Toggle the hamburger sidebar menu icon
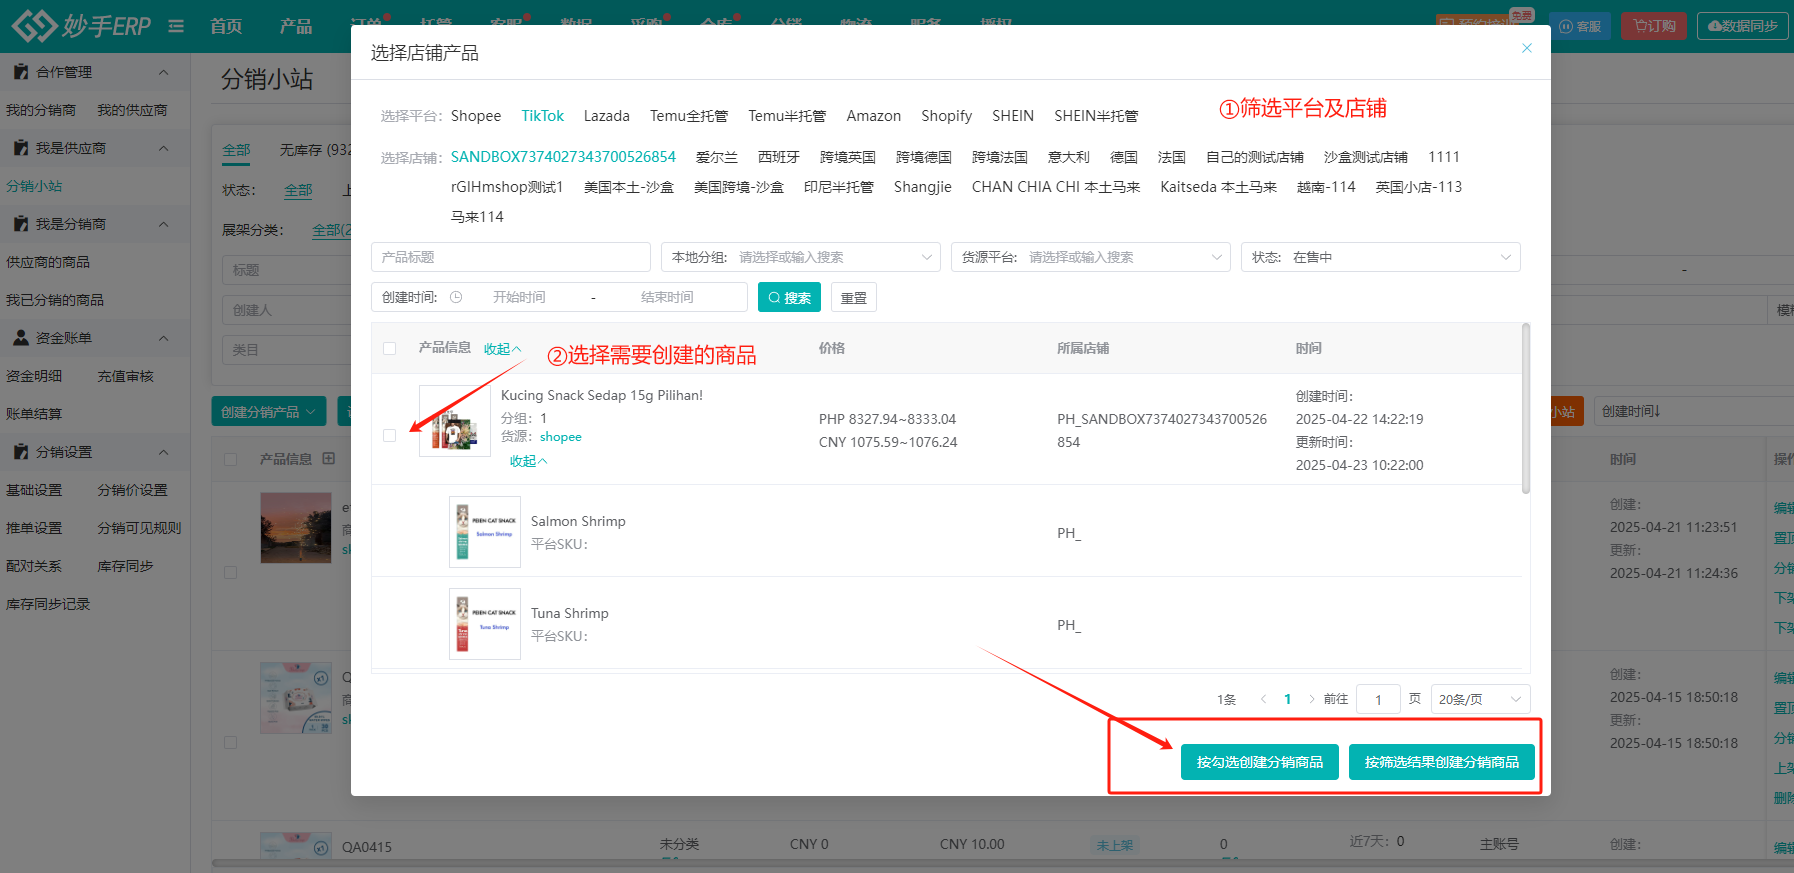 [176, 26]
